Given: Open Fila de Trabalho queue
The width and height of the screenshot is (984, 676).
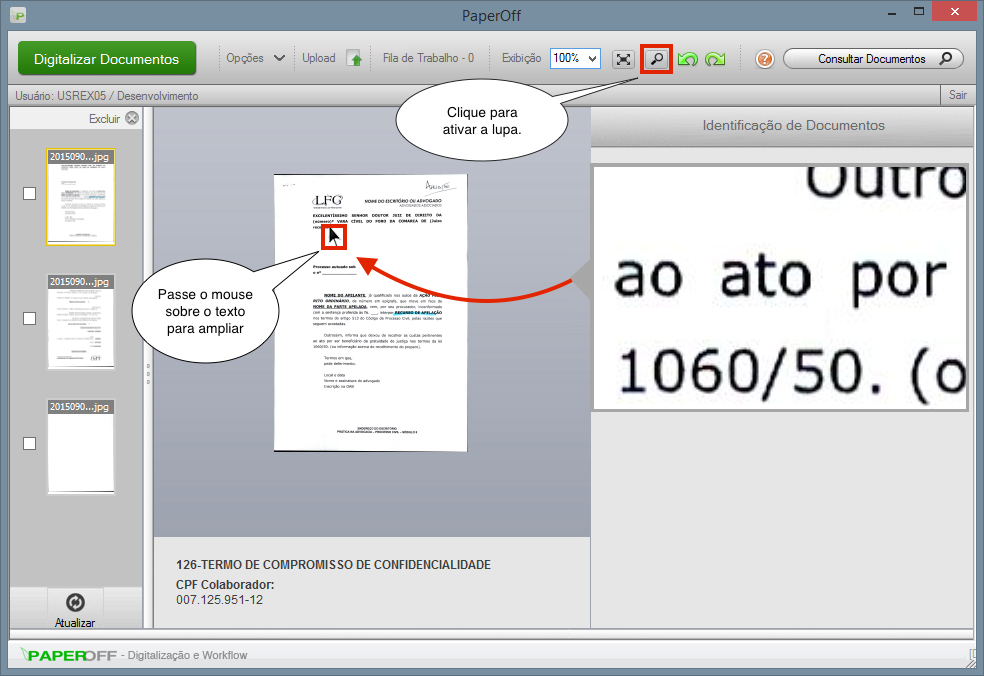Looking at the screenshot, I should [428, 58].
